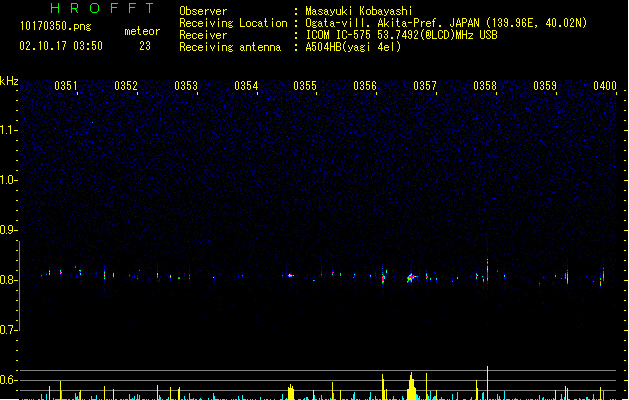
Task: Click the 0354 time marker
Action: pos(246,86)
